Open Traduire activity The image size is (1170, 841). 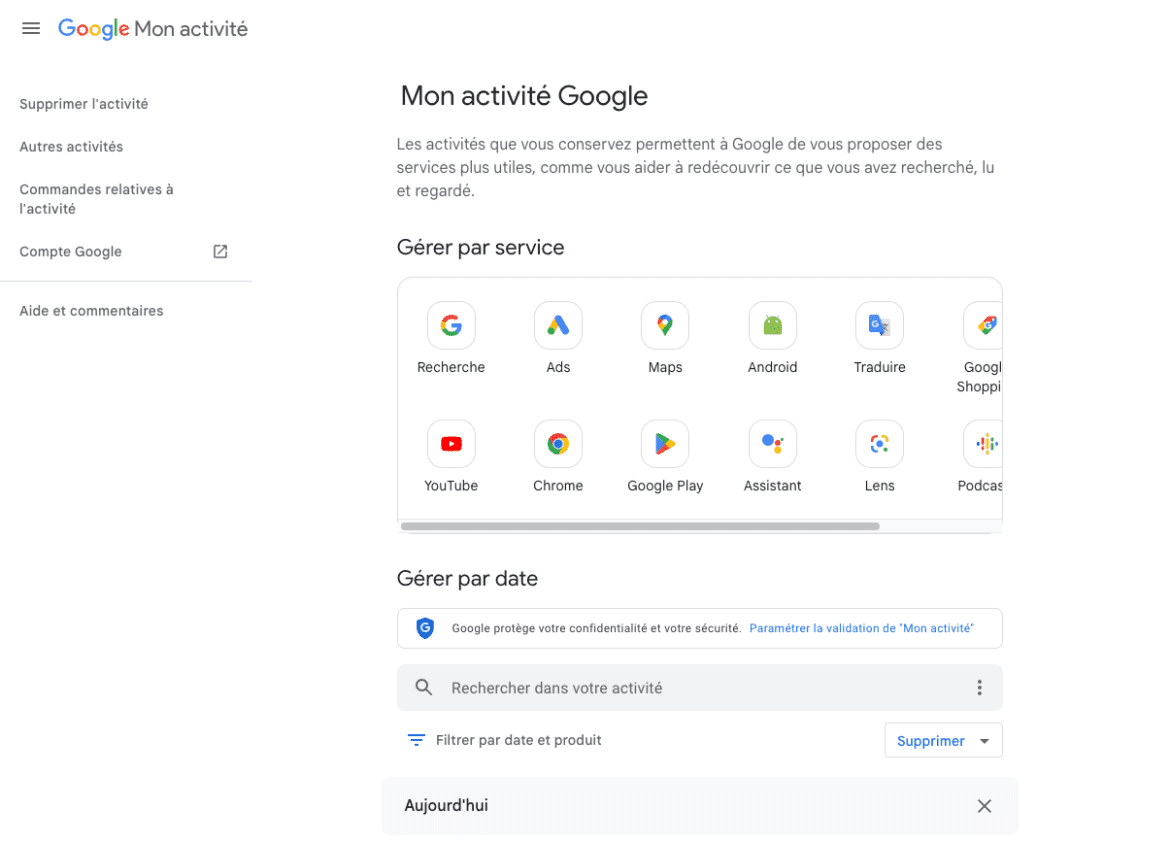879,325
